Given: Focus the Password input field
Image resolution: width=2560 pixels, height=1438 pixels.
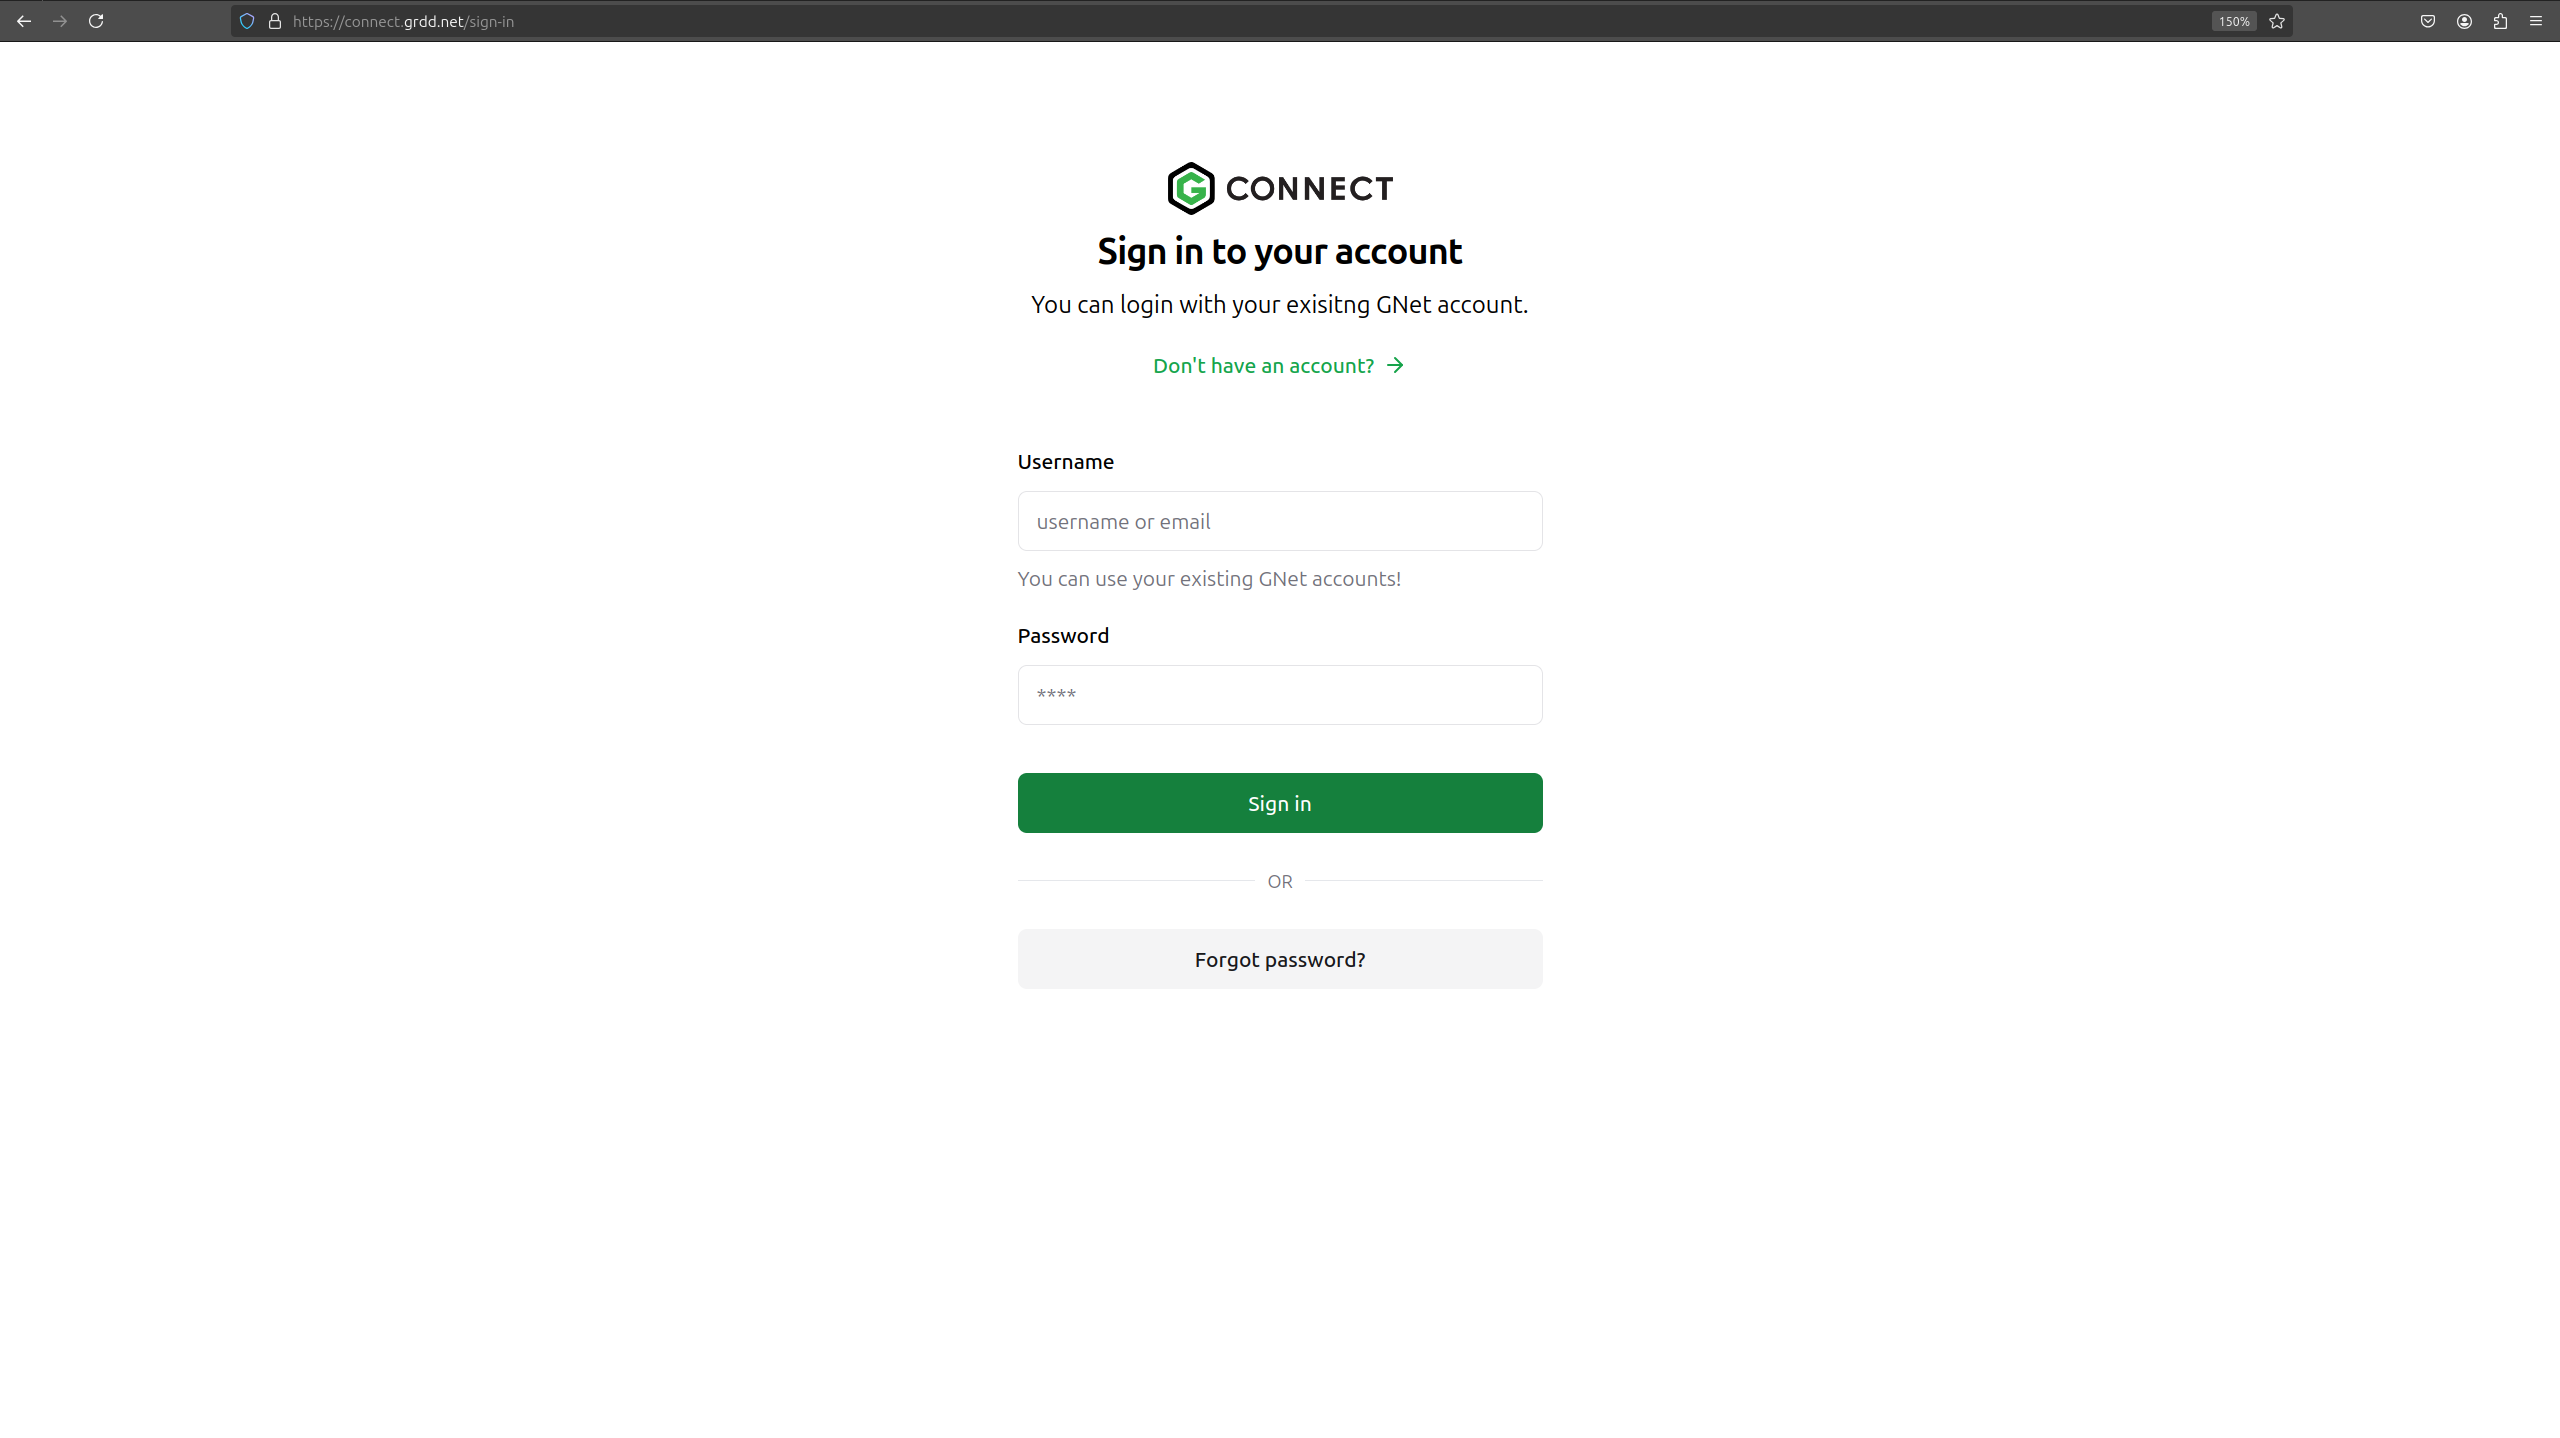Looking at the screenshot, I should [x=1280, y=695].
